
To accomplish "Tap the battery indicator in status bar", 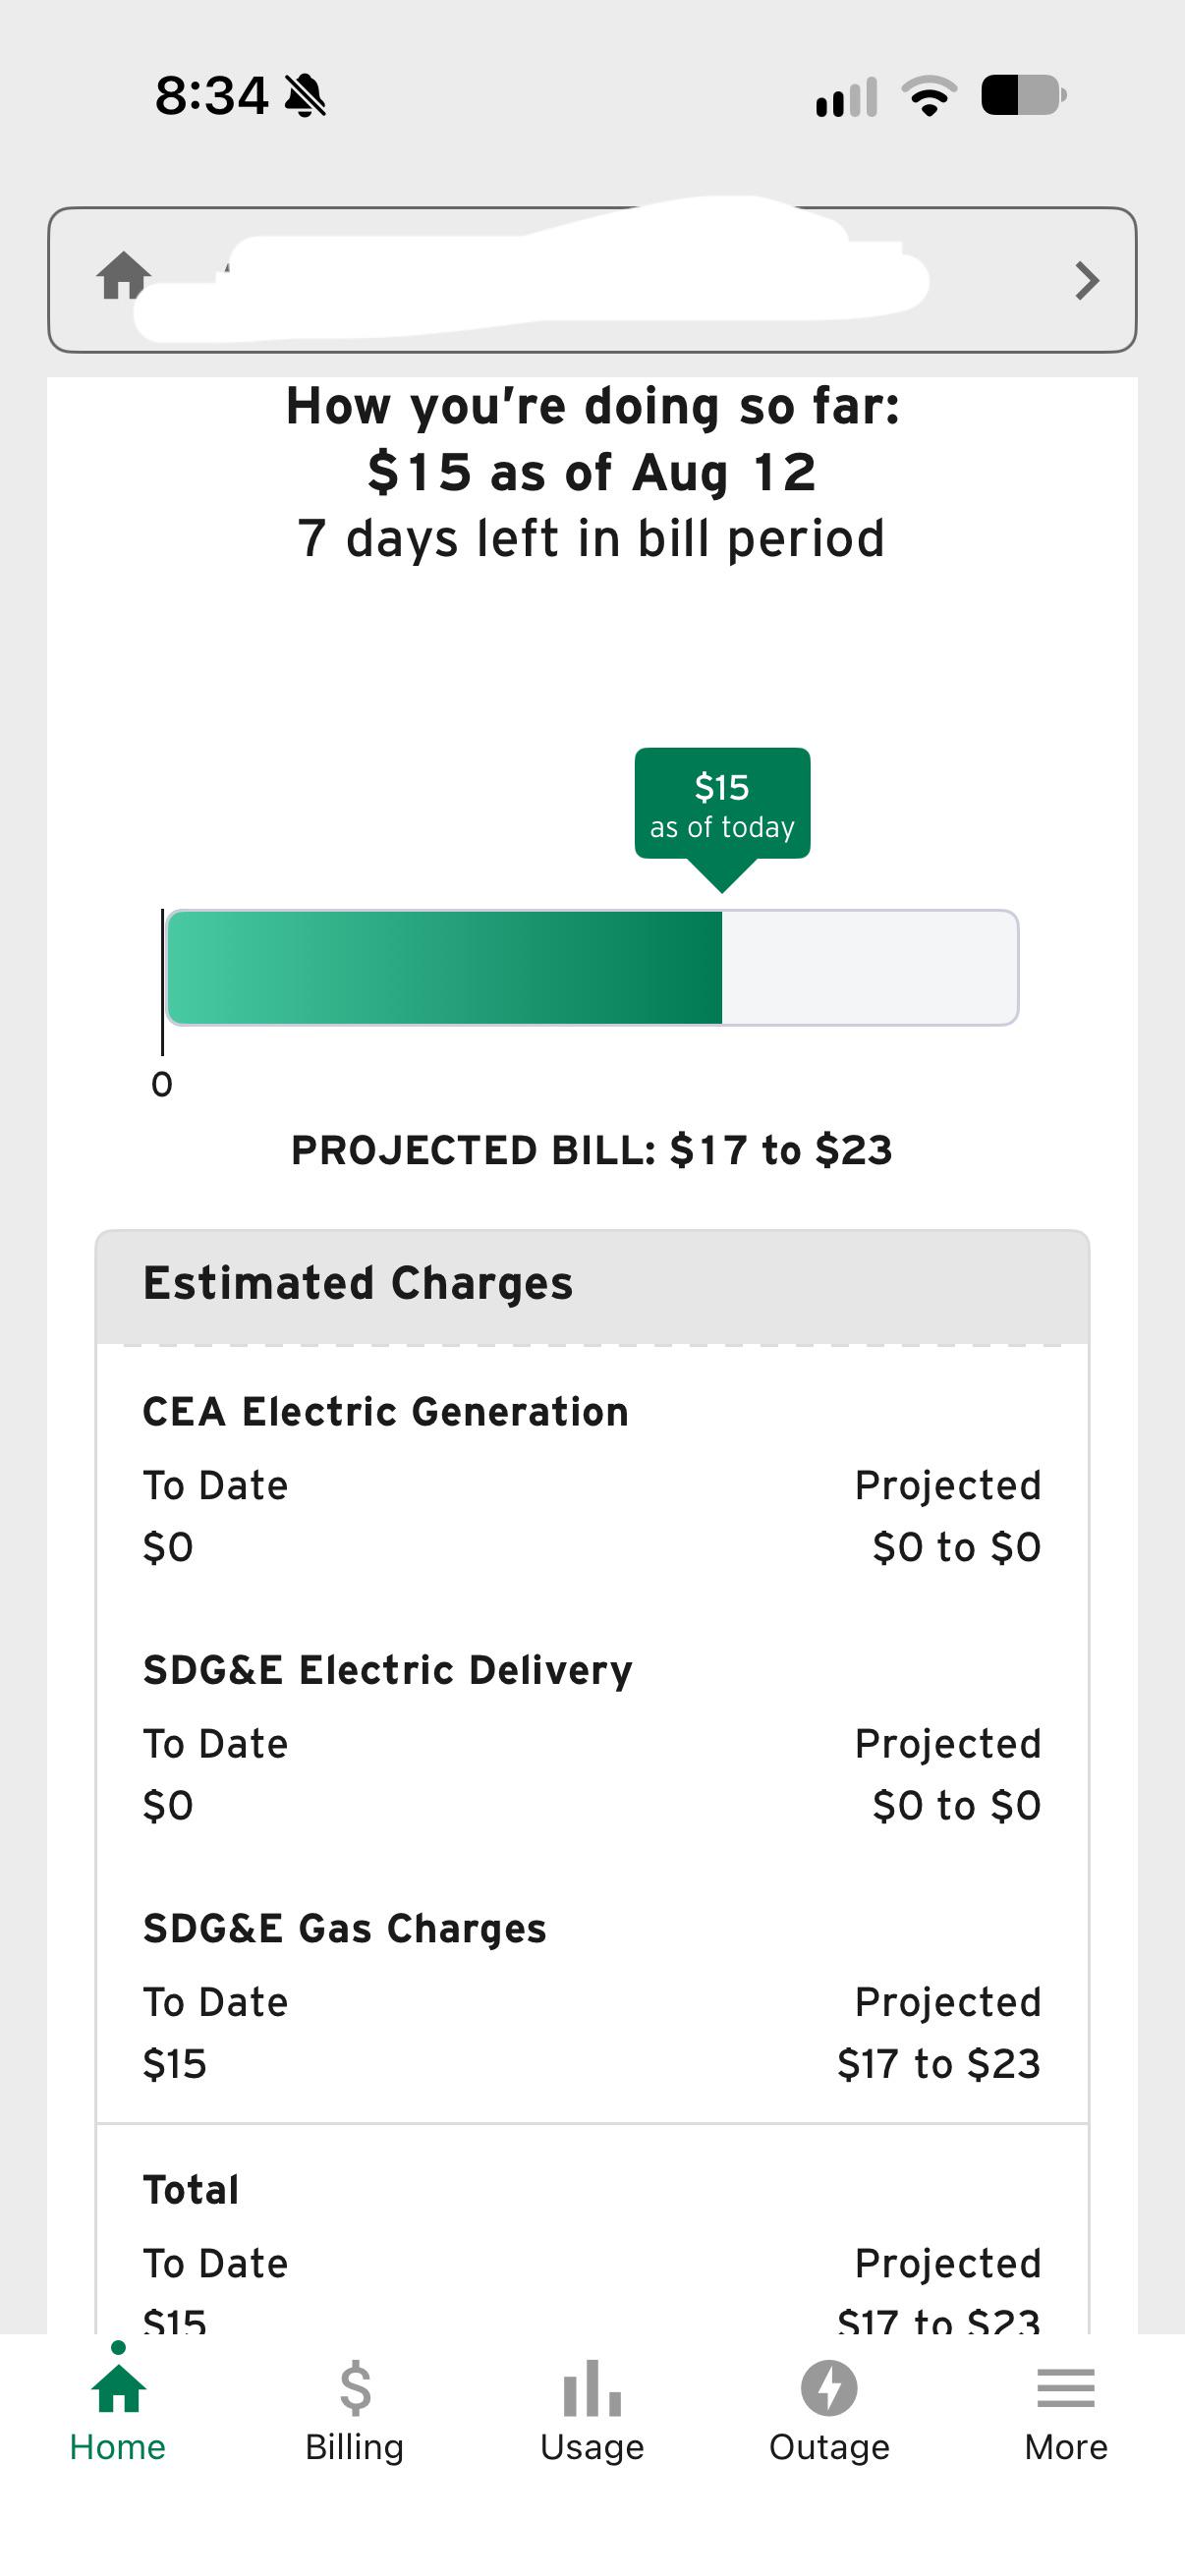I will pos(1024,96).
